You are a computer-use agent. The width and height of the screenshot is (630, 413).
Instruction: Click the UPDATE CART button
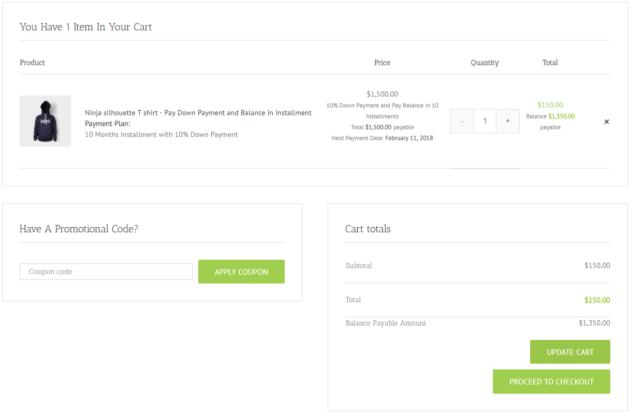pyautogui.click(x=570, y=352)
